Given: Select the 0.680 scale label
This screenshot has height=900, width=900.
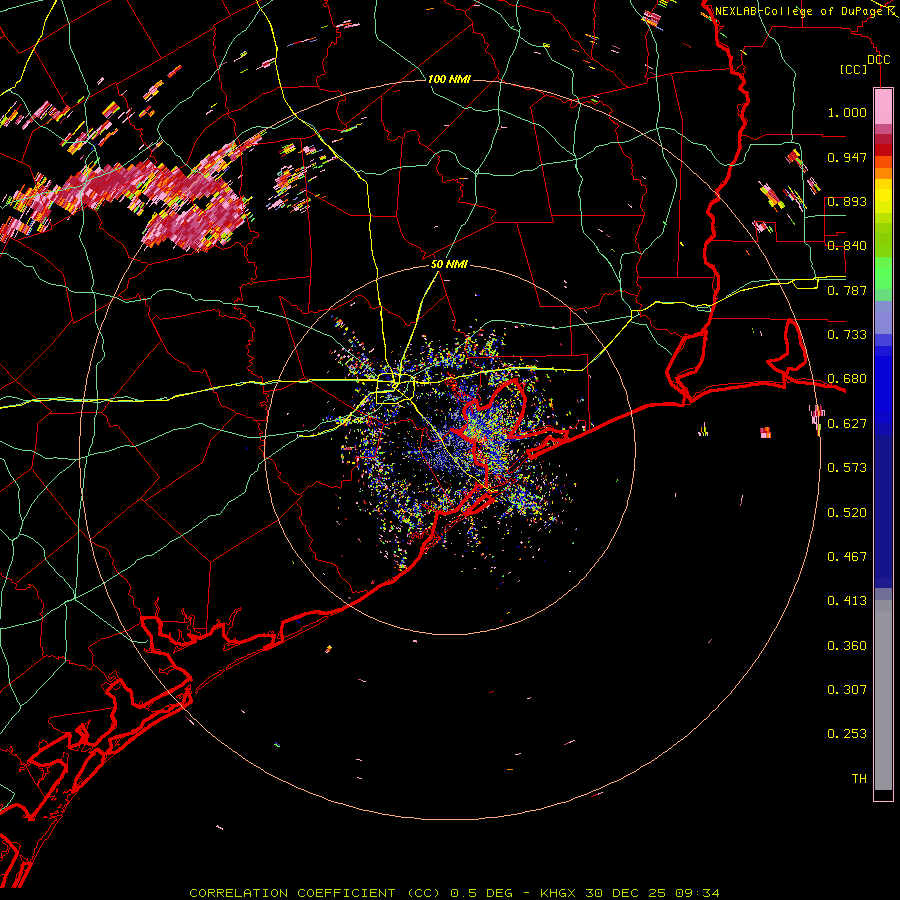Looking at the screenshot, I should [x=847, y=379].
